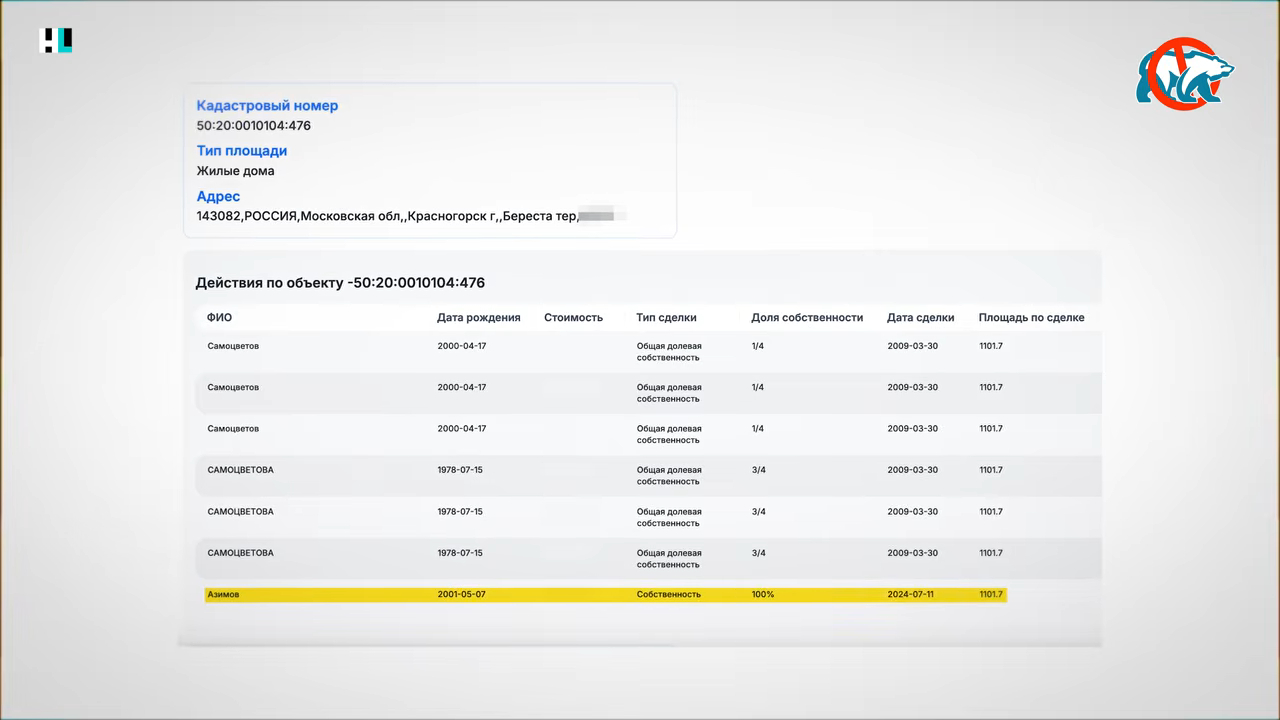Screen dimensions: 1280x720
Task: Click the Тип площади label
Action: click(x=242, y=151)
